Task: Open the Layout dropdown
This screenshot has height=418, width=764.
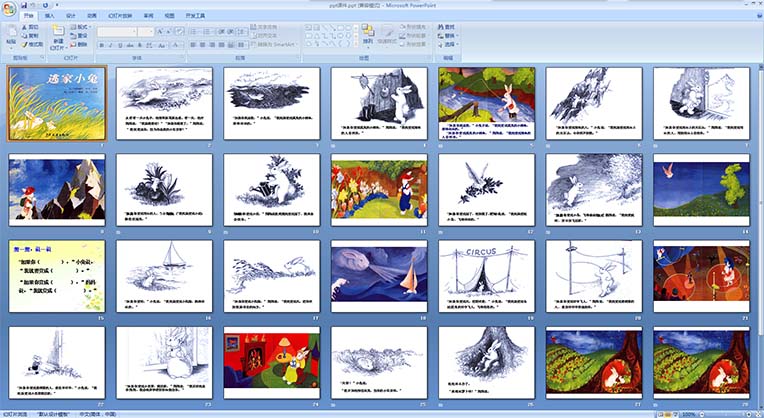Action: tap(79, 27)
